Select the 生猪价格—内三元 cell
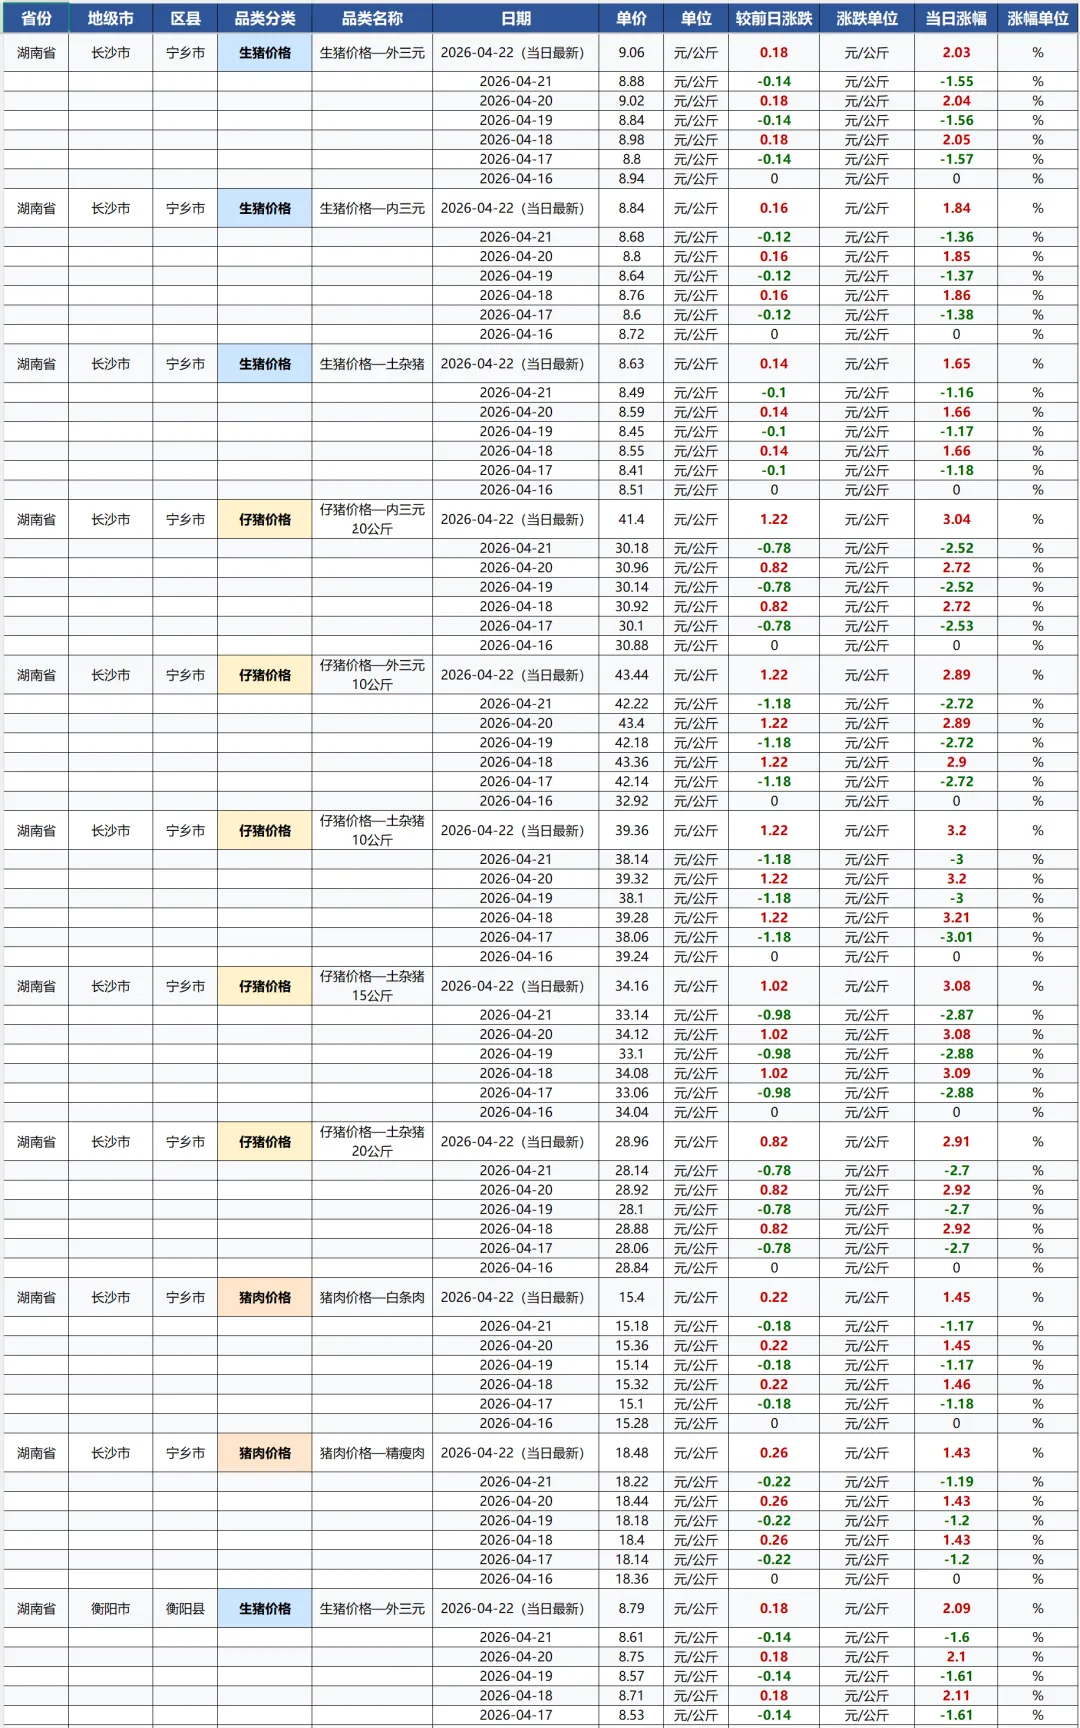Image resolution: width=1080 pixels, height=1728 pixels. [372, 208]
